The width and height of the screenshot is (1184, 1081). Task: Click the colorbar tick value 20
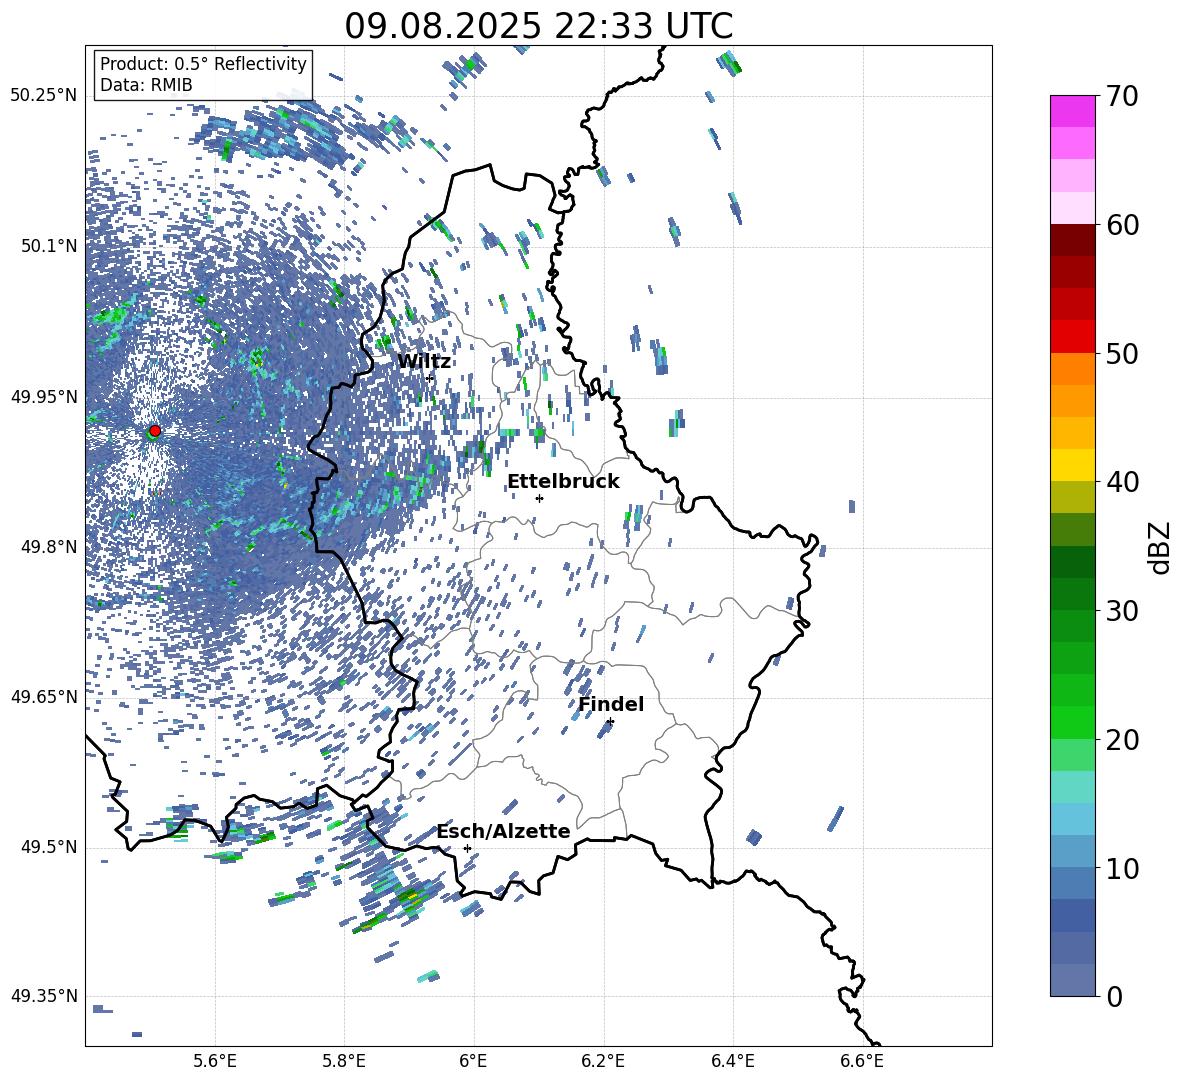point(1122,740)
